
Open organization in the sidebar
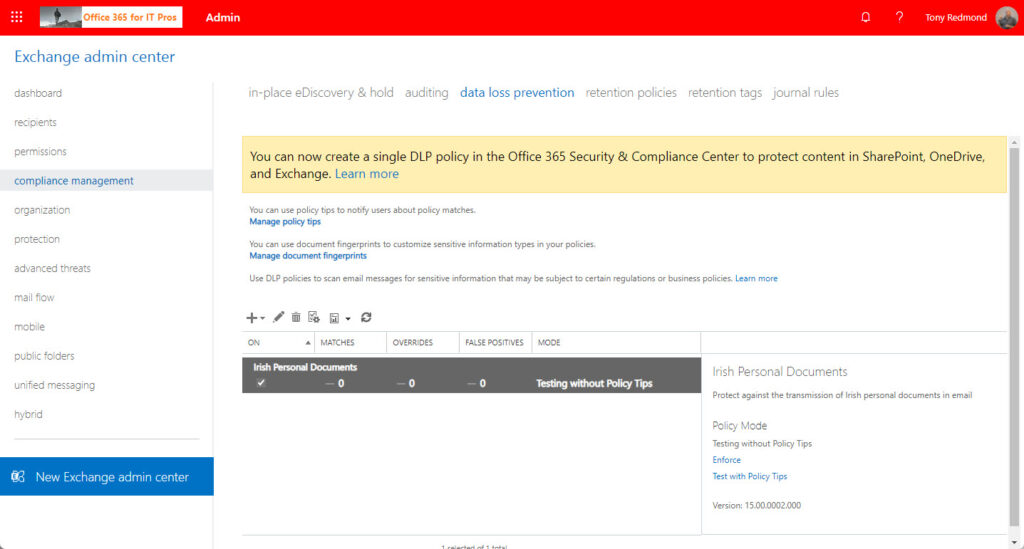(x=42, y=210)
